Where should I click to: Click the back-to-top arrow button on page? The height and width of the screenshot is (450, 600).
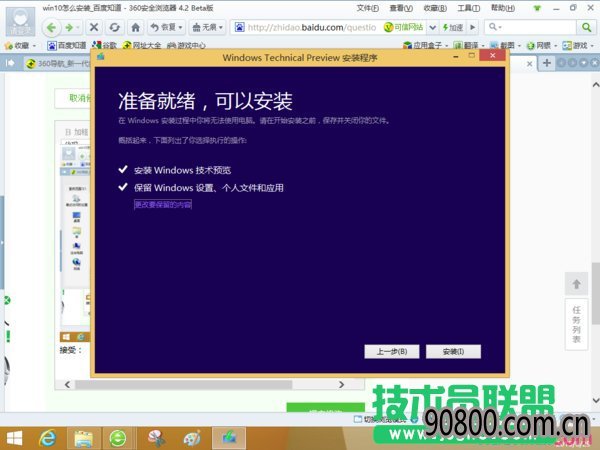[x=576, y=284]
